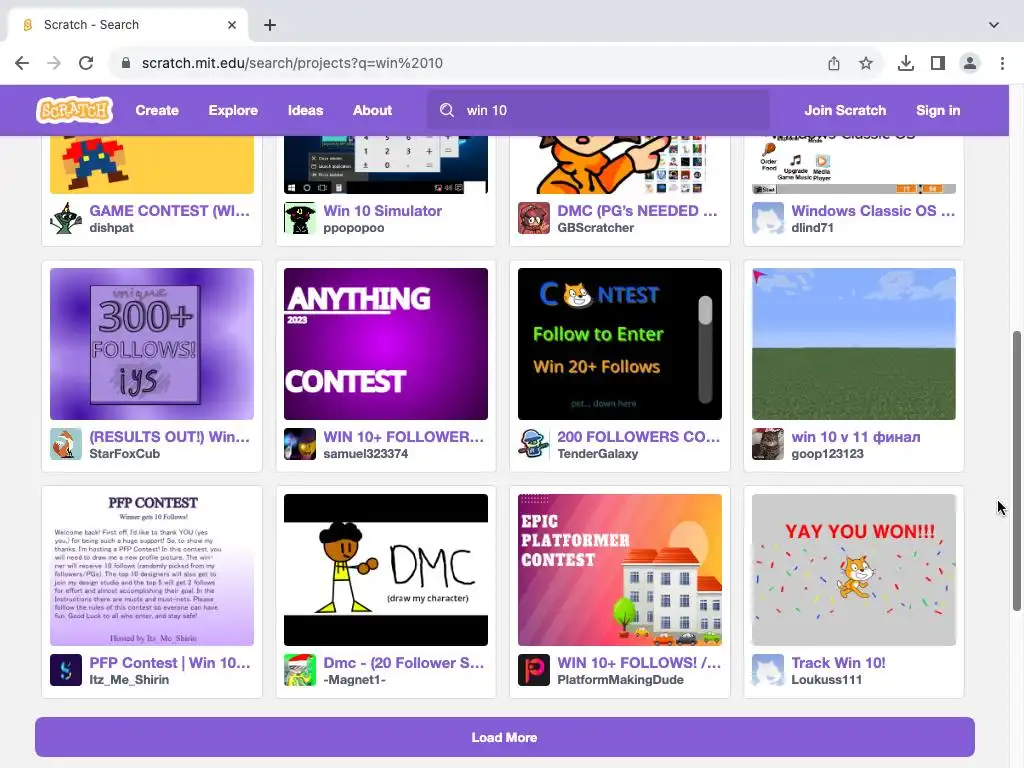
Task: Click the page vertical scrollbar
Action: point(1016,472)
